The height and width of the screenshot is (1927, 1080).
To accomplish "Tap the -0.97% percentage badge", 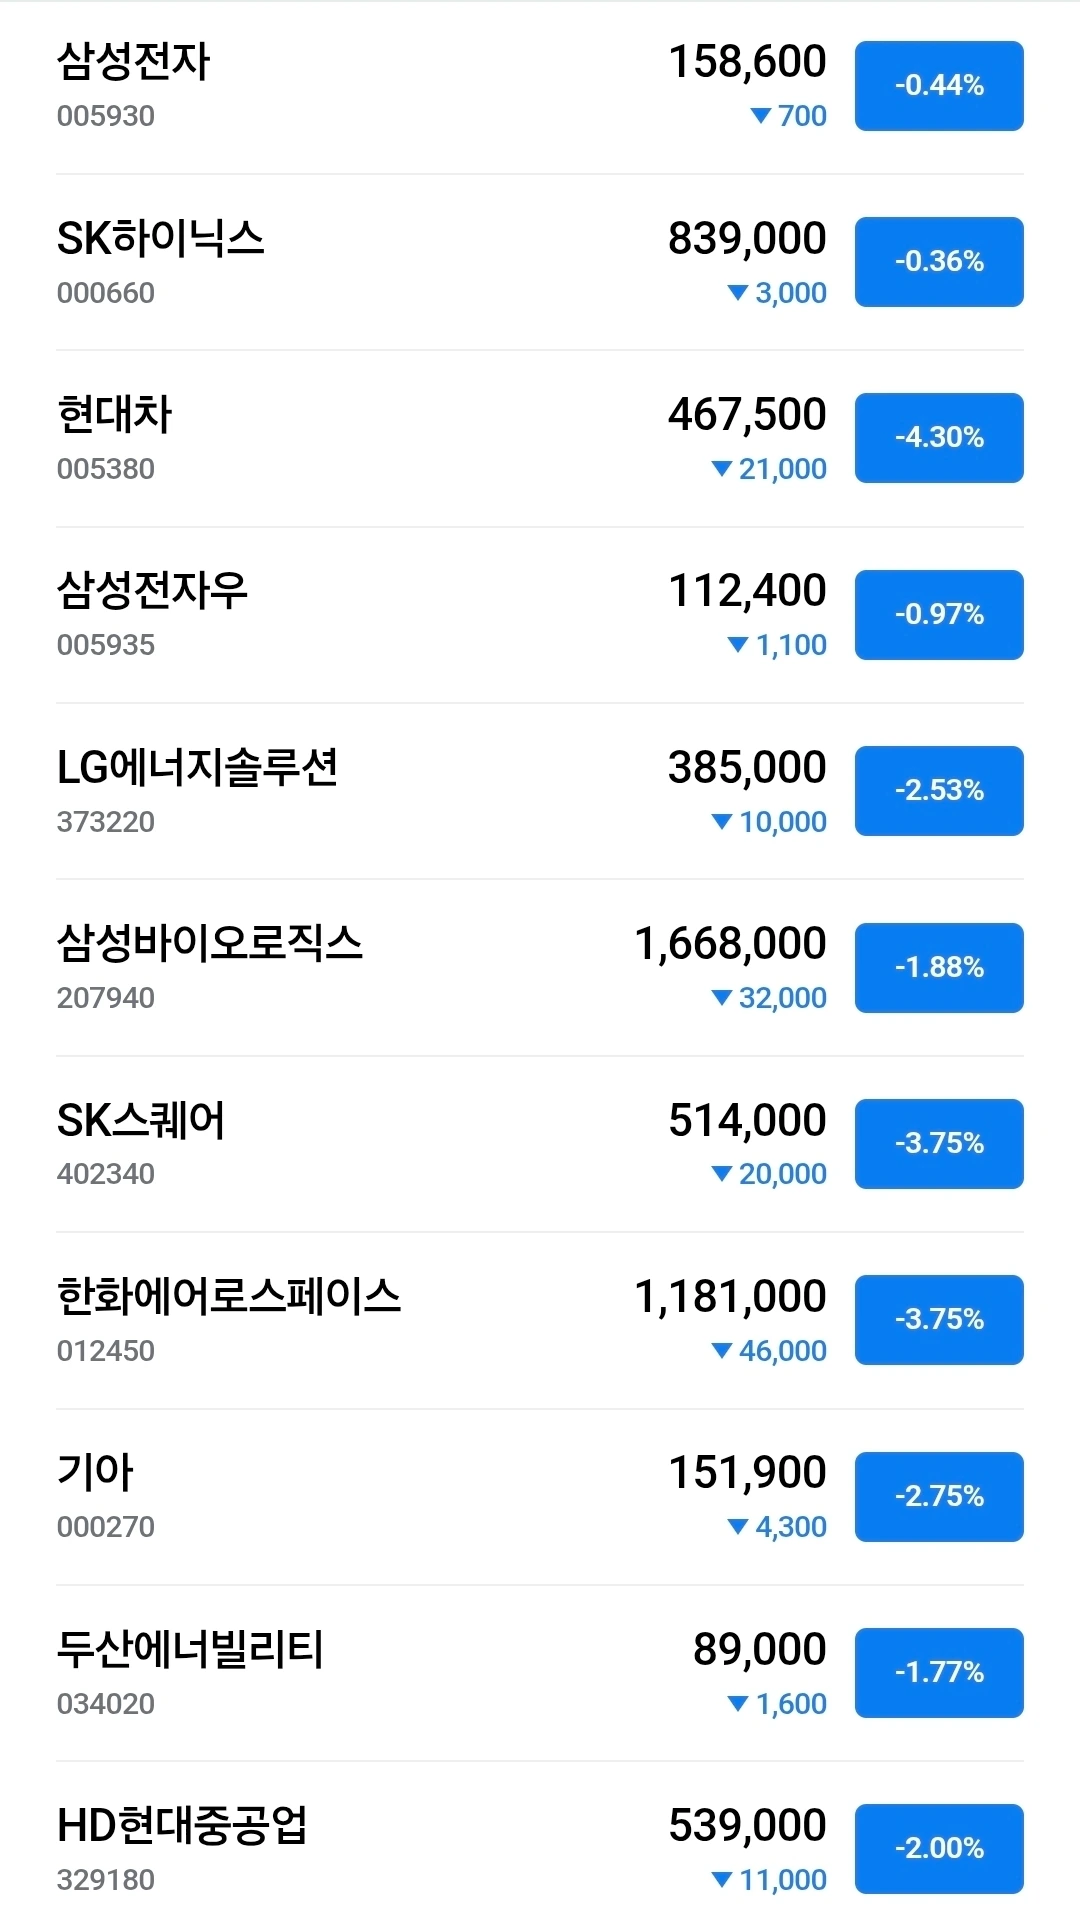I will (938, 614).
